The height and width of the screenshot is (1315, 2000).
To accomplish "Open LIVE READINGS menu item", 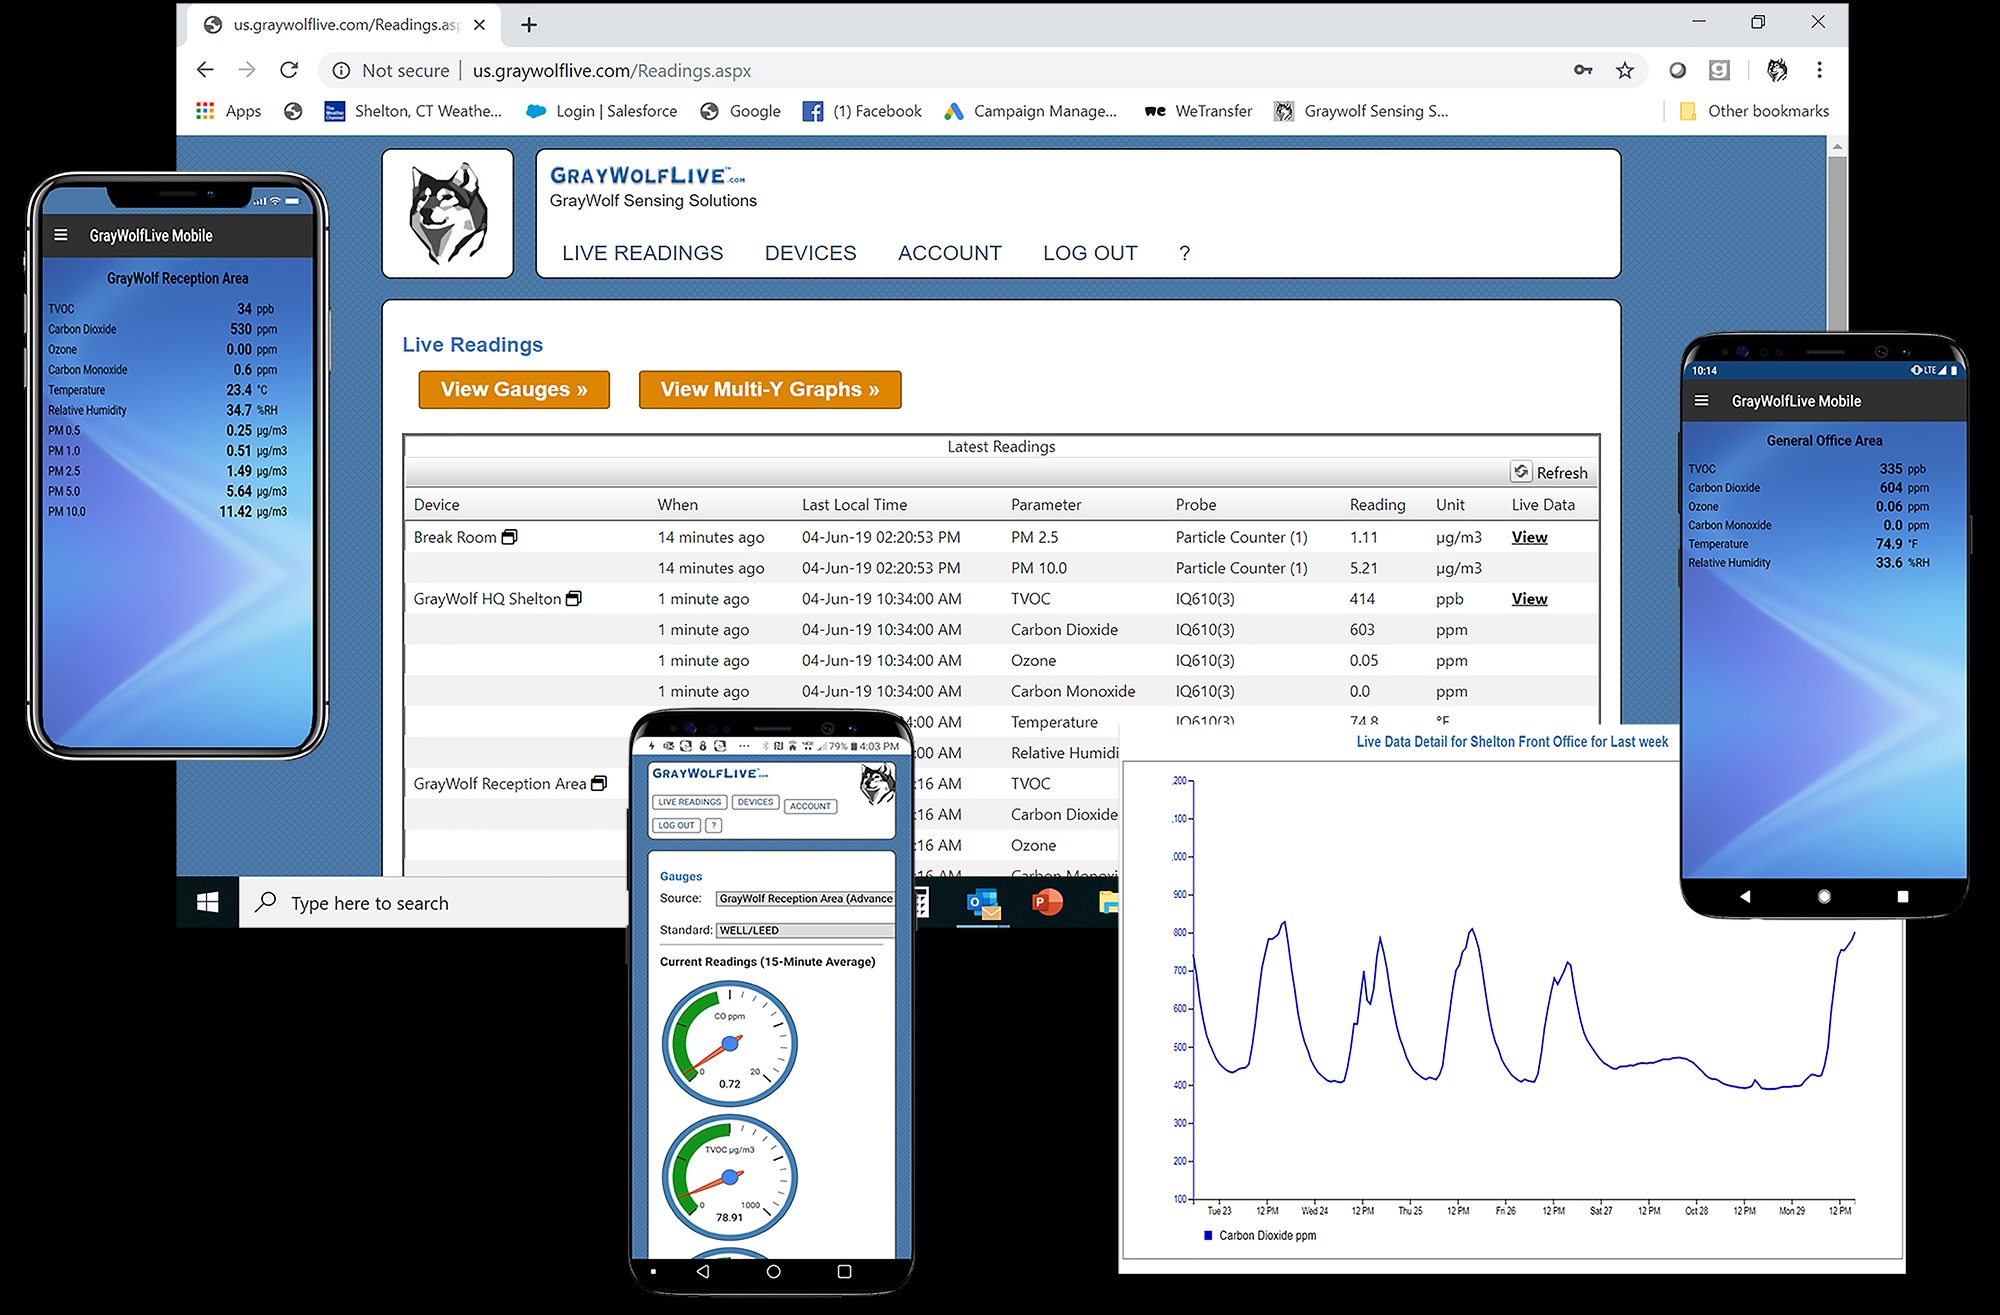I will point(642,253).
